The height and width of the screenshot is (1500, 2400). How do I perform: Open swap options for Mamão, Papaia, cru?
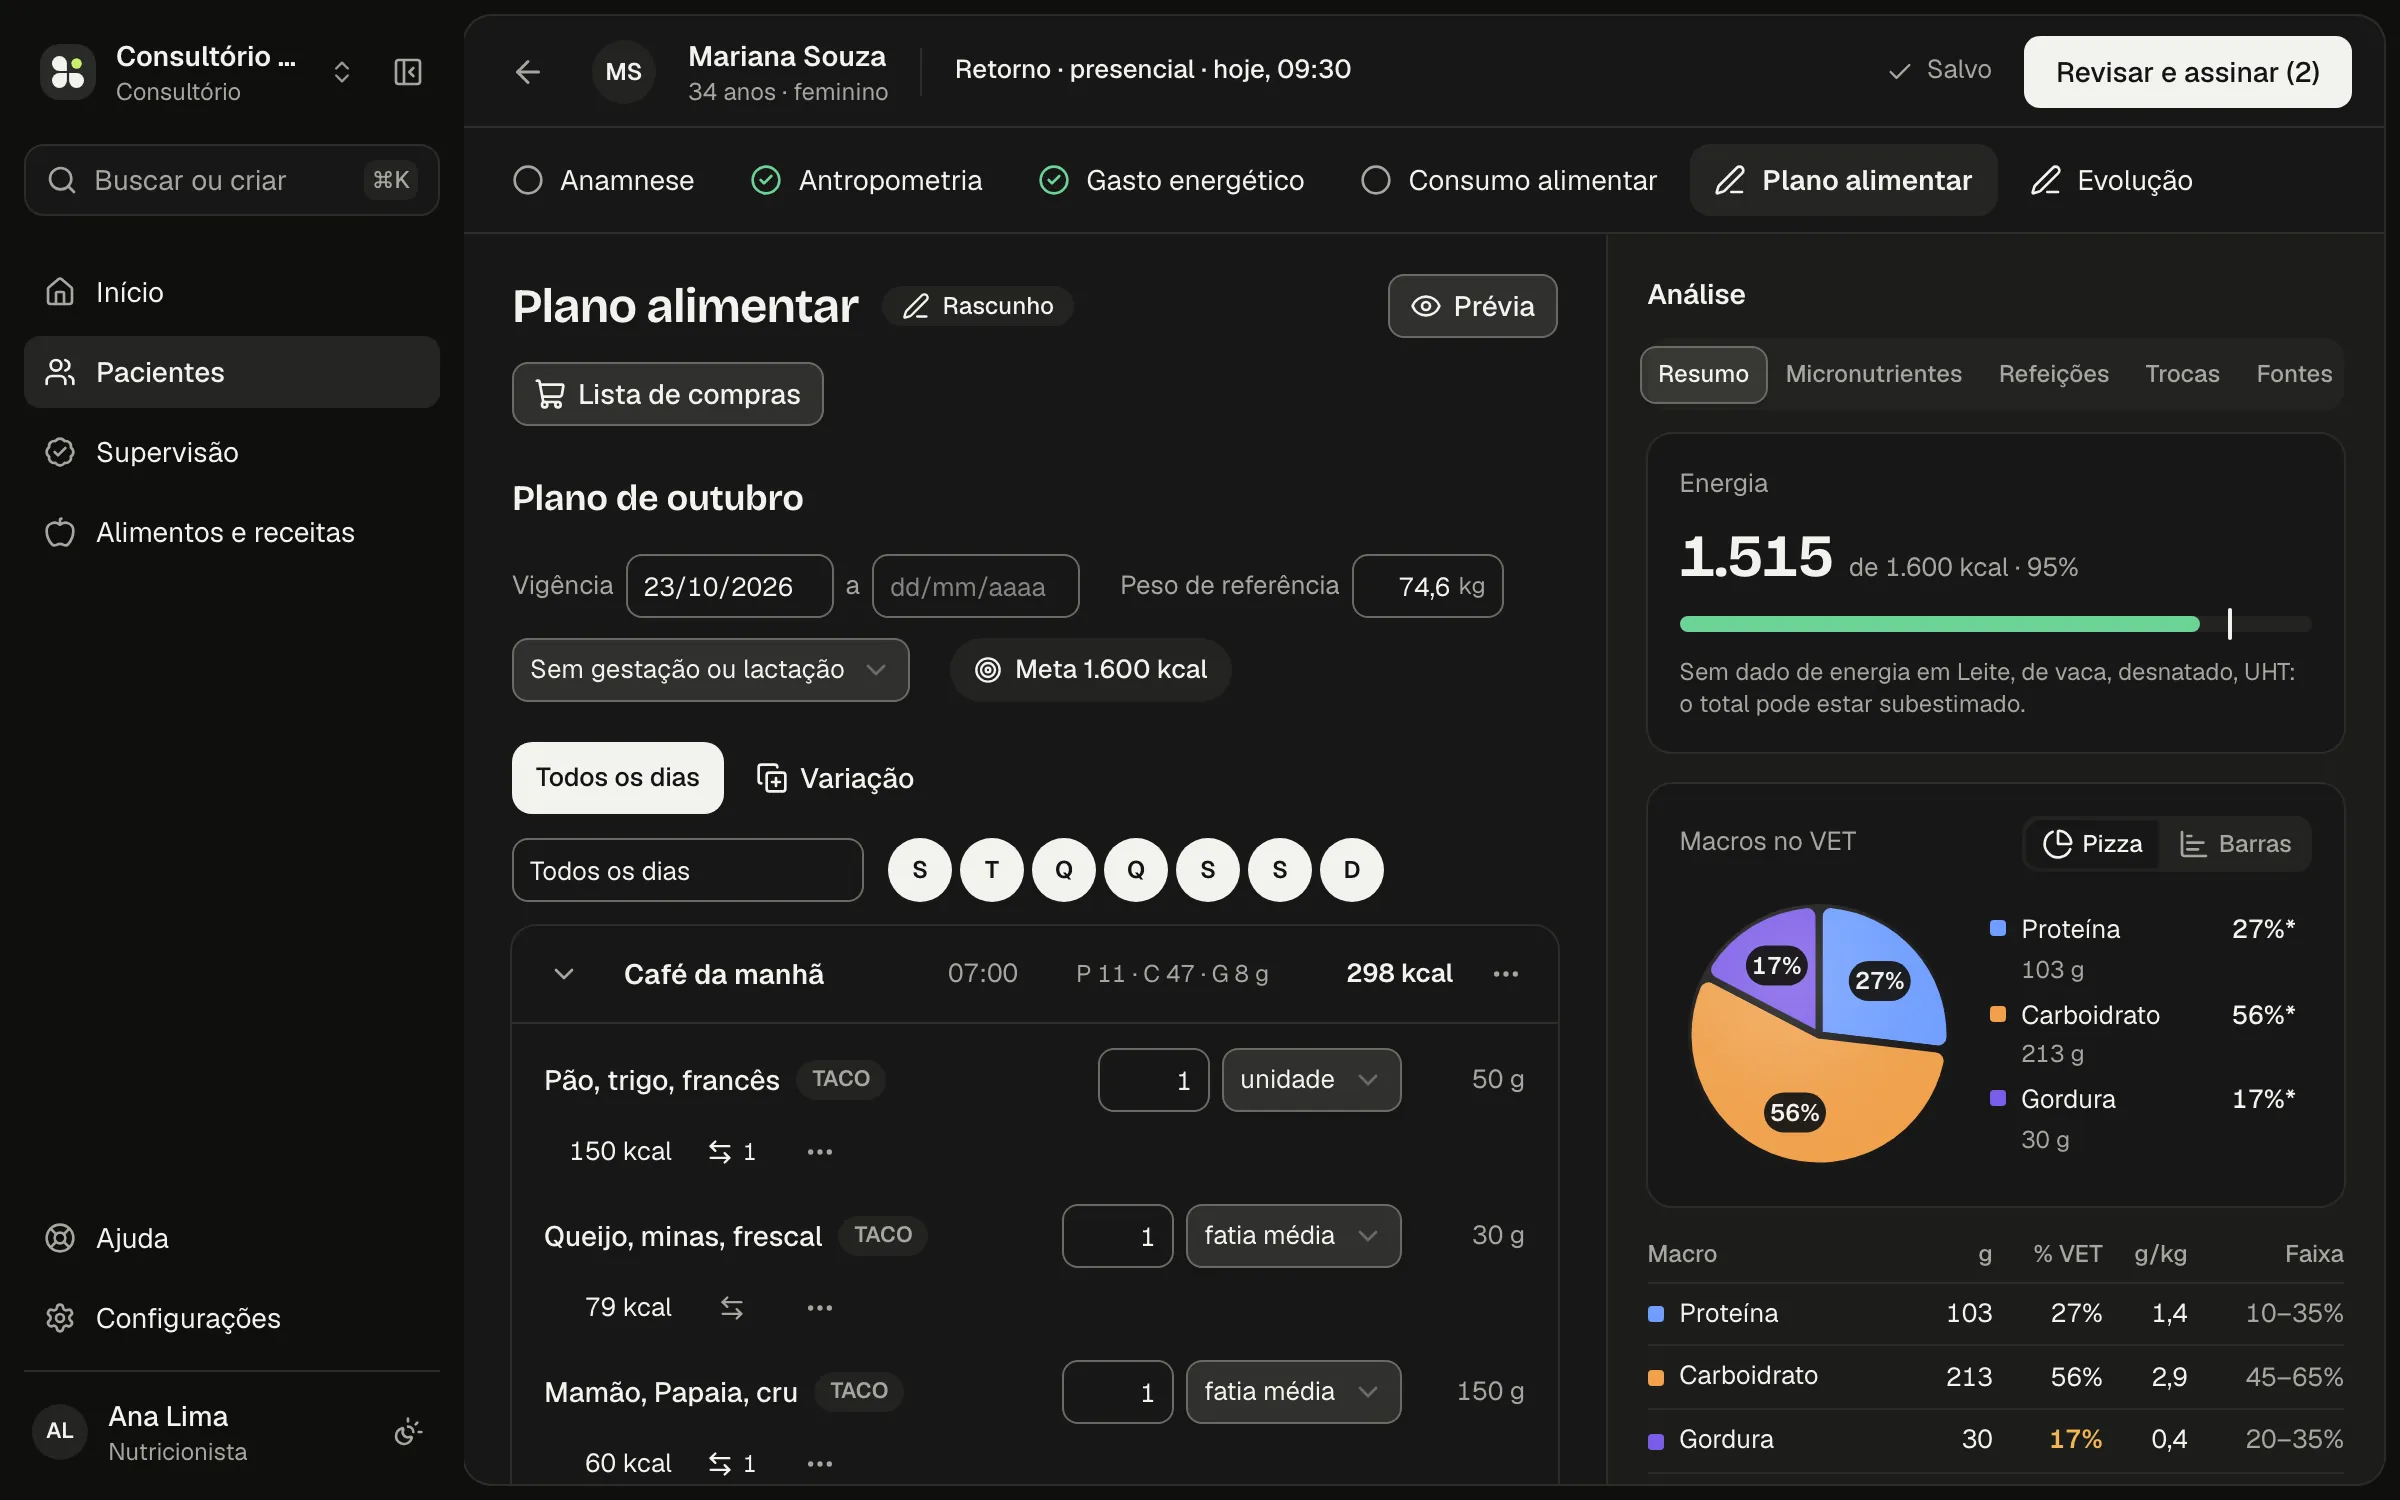732,1464
